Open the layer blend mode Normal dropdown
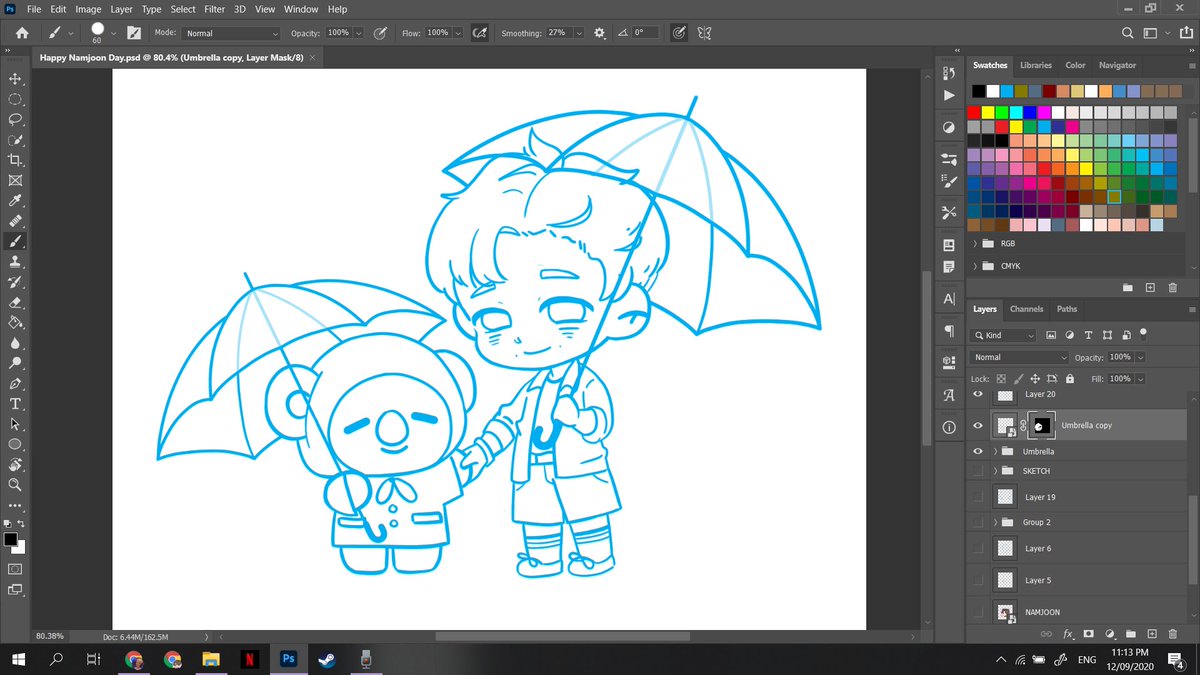Screen dimensions: 1200x675 coord(1019,357)
